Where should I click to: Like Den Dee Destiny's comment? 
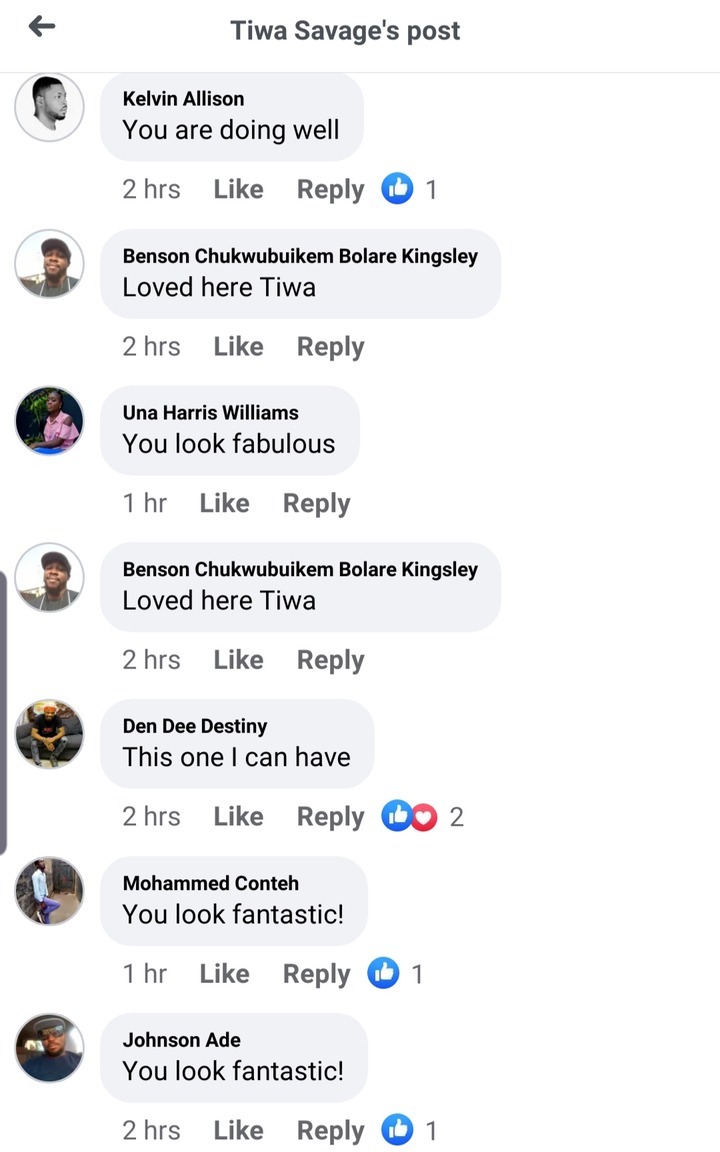point(238,817)
